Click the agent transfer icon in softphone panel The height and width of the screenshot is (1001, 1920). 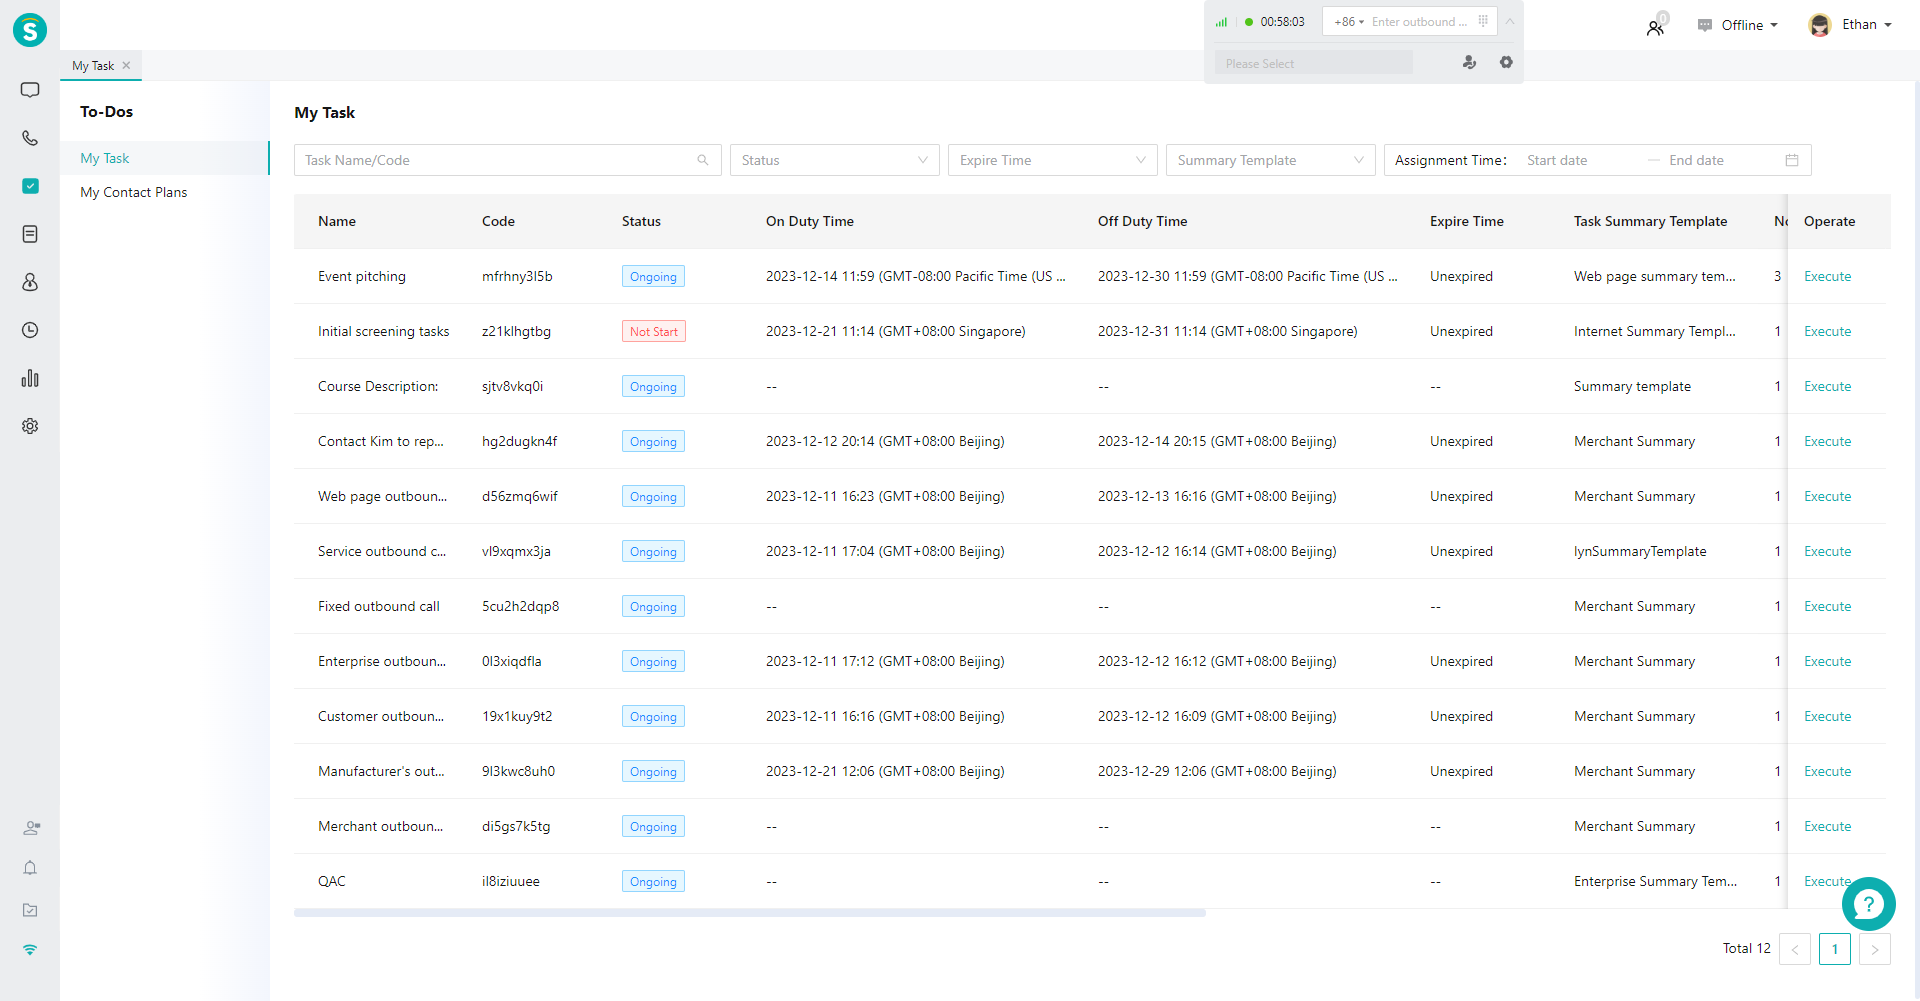click(x=1469, y=62)
